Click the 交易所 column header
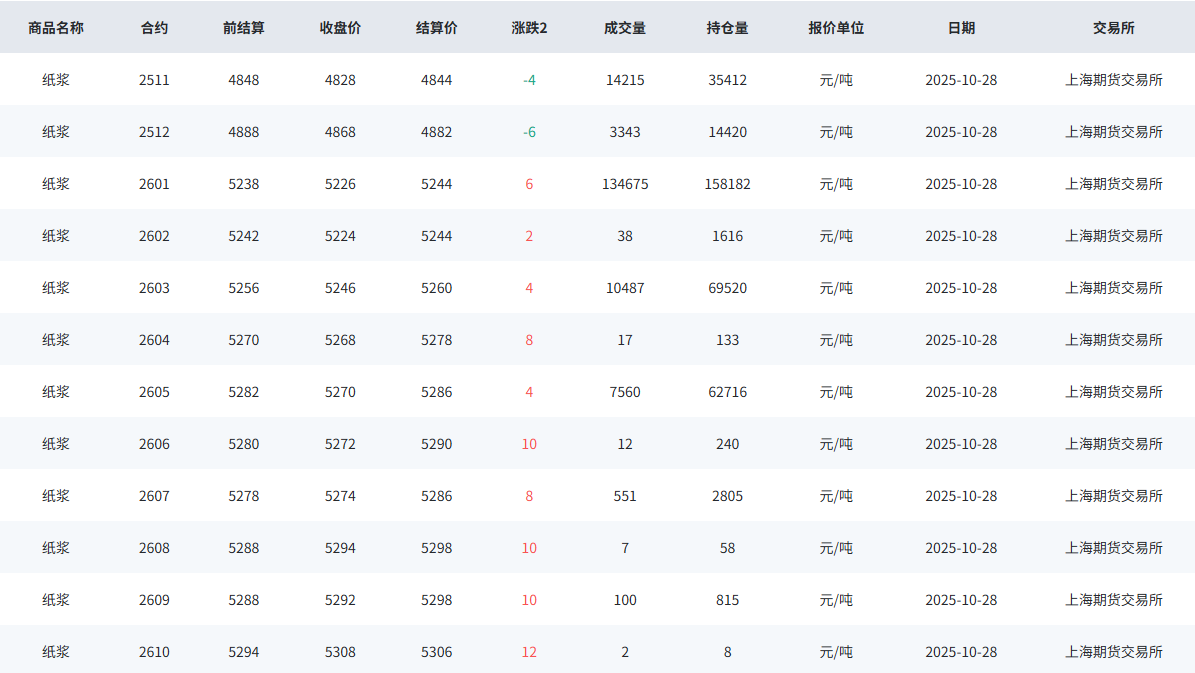 [1113, 28]
